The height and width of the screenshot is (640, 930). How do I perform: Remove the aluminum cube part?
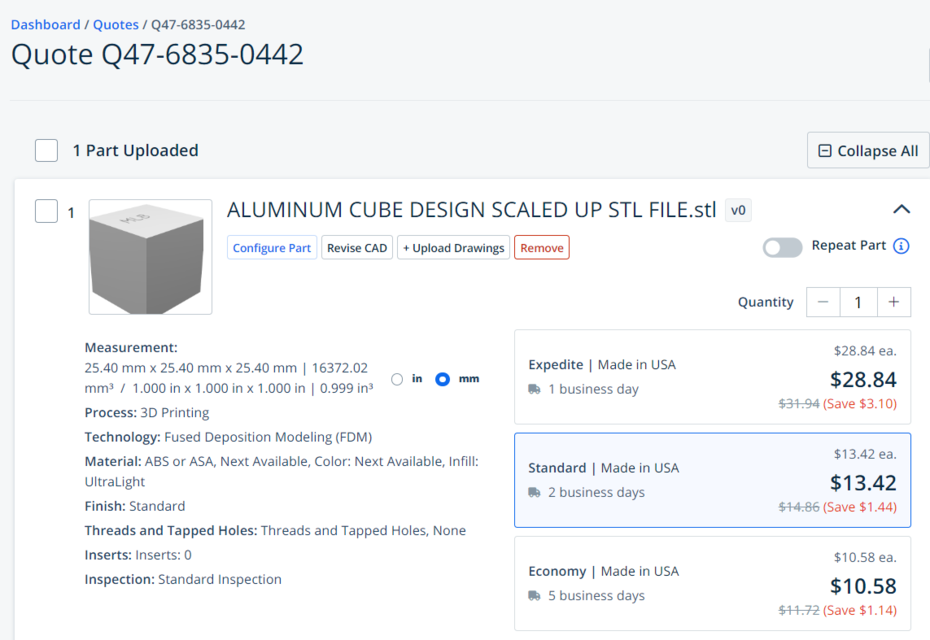tap(541, 247)
